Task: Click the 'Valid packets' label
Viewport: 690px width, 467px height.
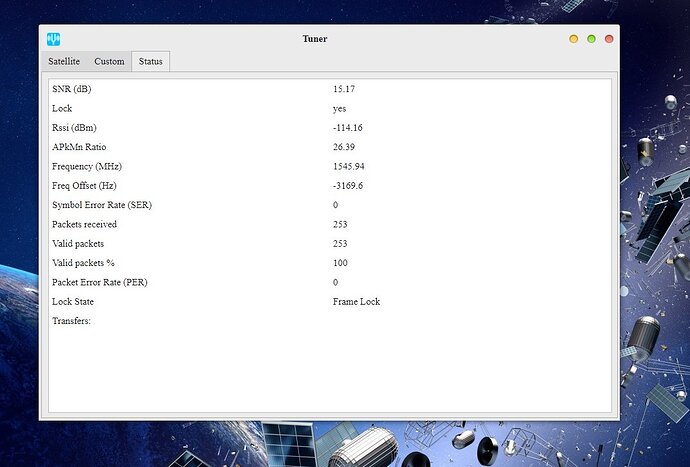Action: [78, 244]
